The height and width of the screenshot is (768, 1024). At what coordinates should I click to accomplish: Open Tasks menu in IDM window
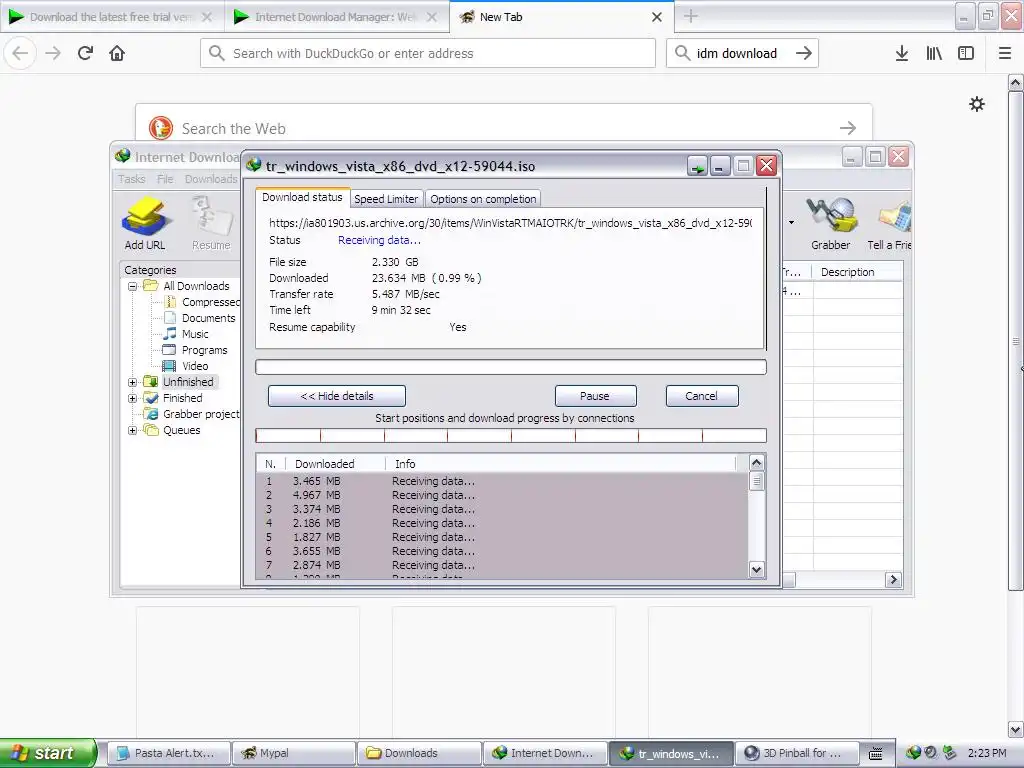click(131, 179)
